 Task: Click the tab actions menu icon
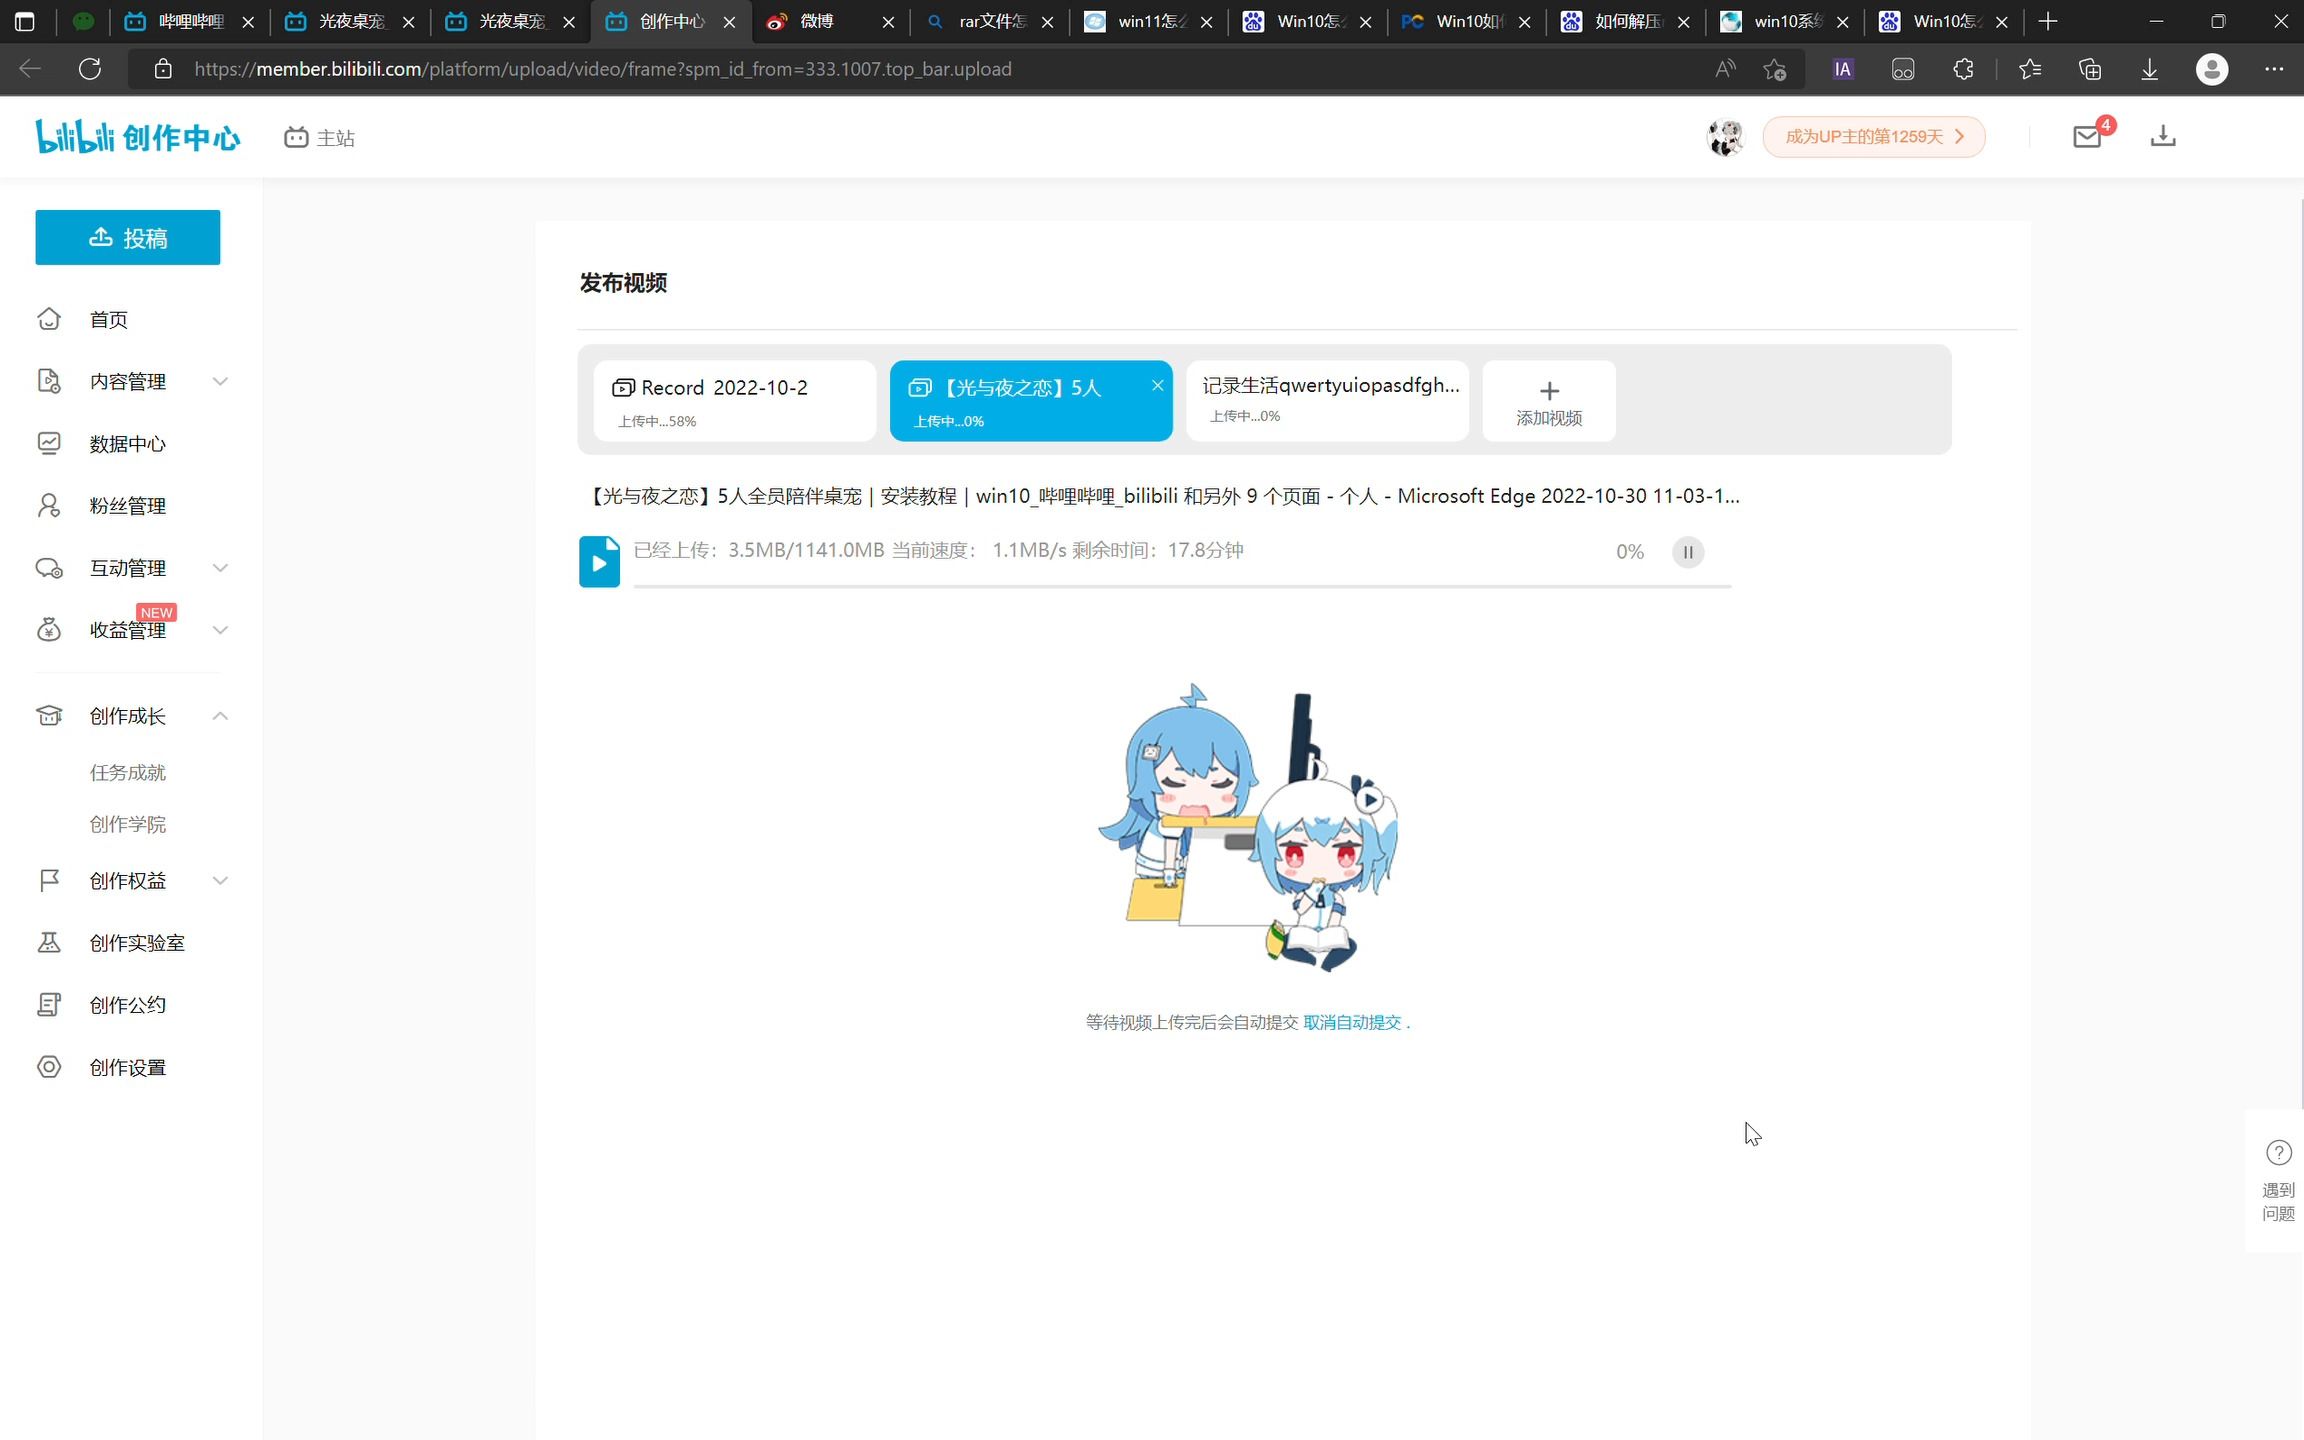(x=25, y=21)
